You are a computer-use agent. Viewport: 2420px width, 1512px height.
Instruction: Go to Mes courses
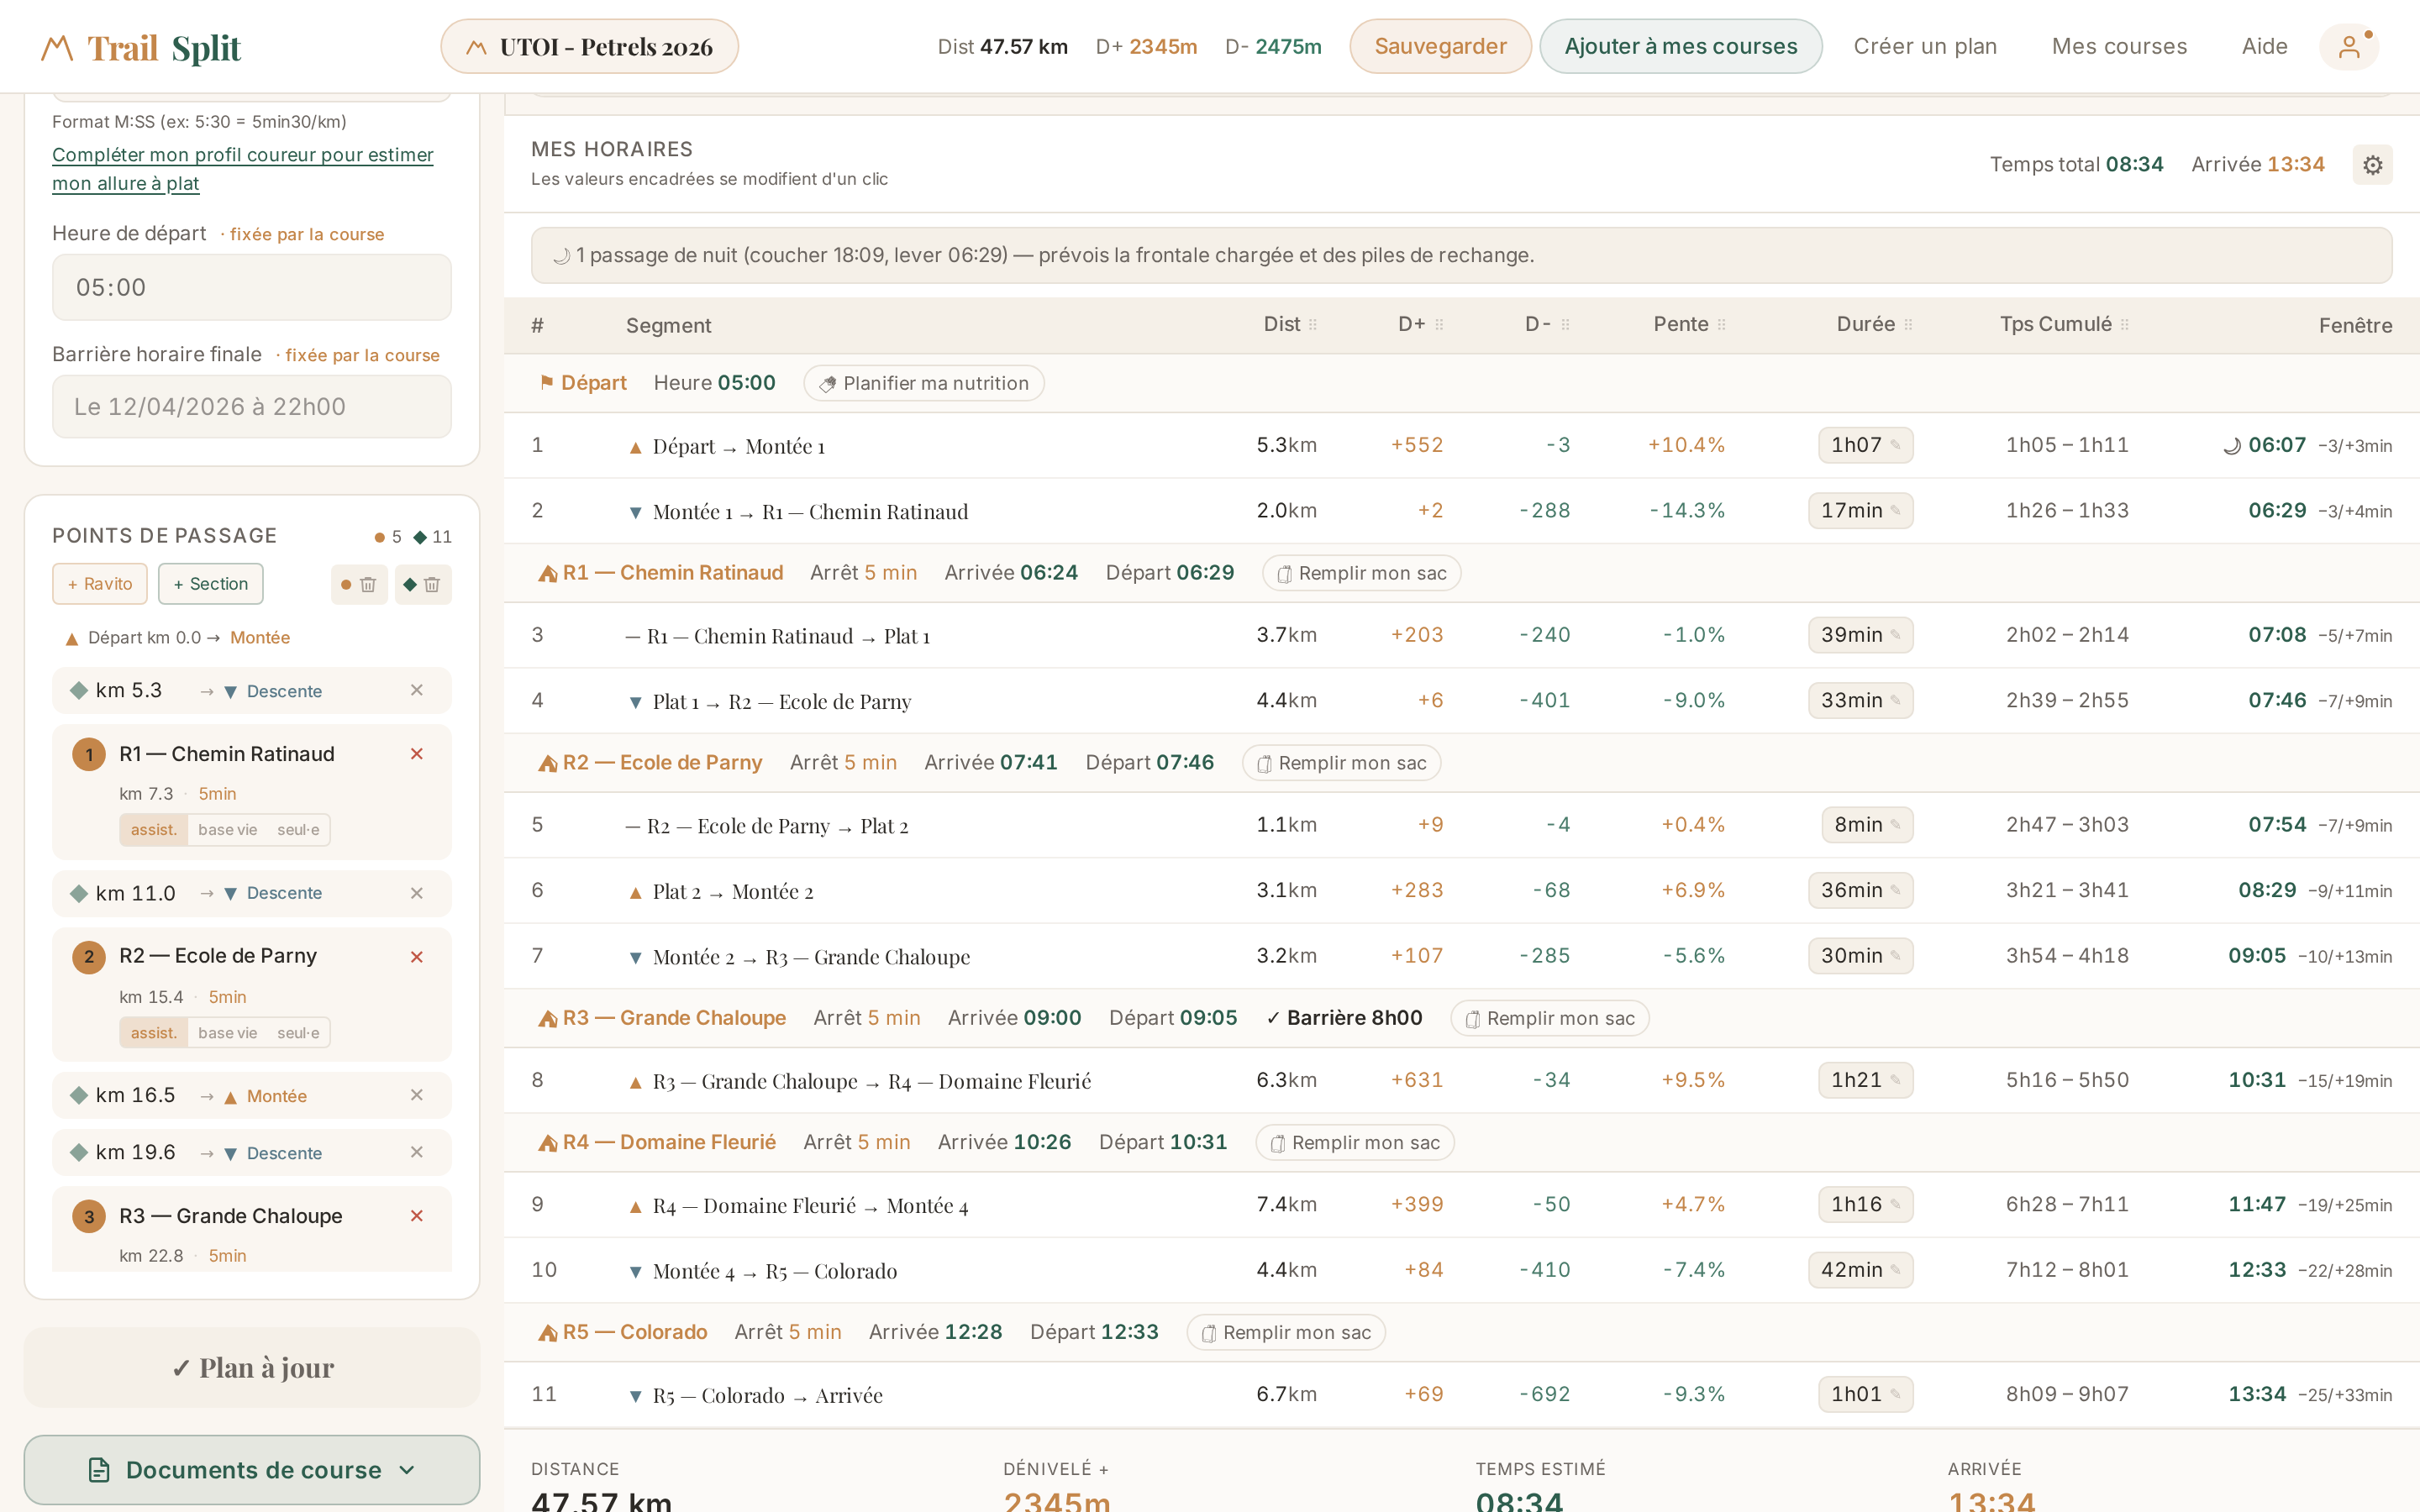(x=2119, y=47)
